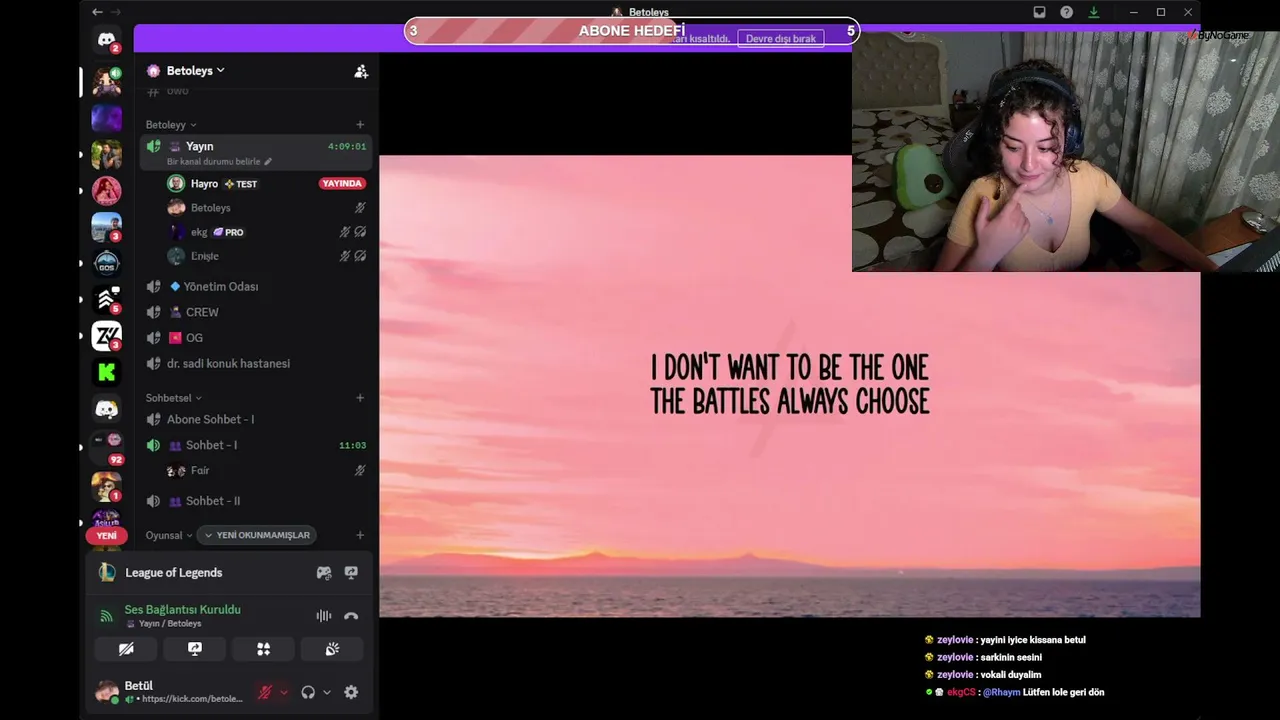Open audio output options arrow
The height and width of the screenshot is (720, 1280).
327,692
